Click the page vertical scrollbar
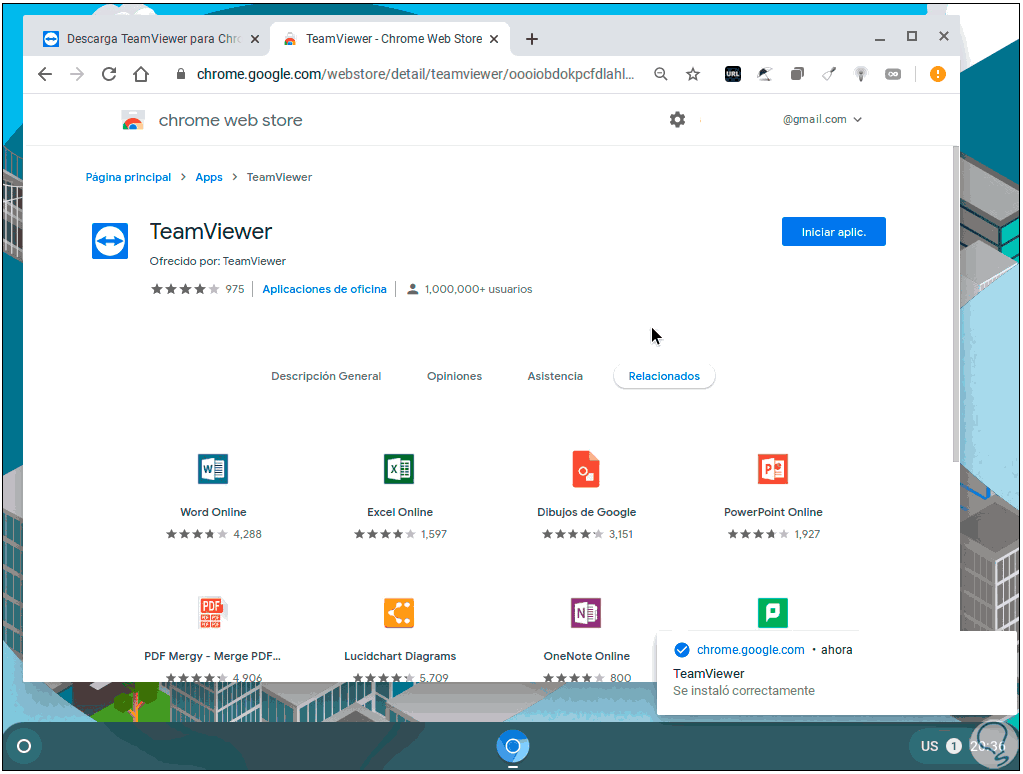This screenshot has height=774, width=1023. 956,303
